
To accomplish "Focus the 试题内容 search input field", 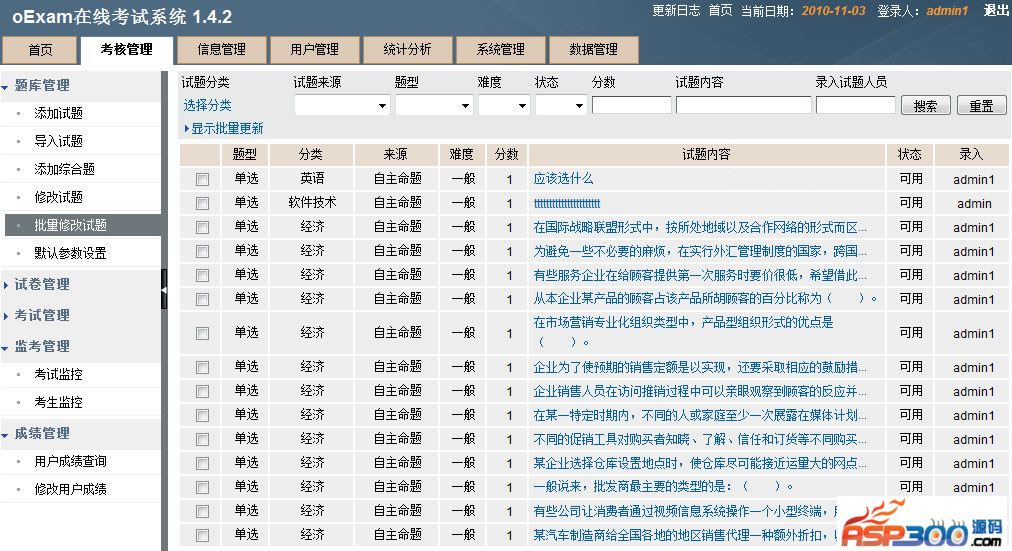I will (x=743, y=105).
